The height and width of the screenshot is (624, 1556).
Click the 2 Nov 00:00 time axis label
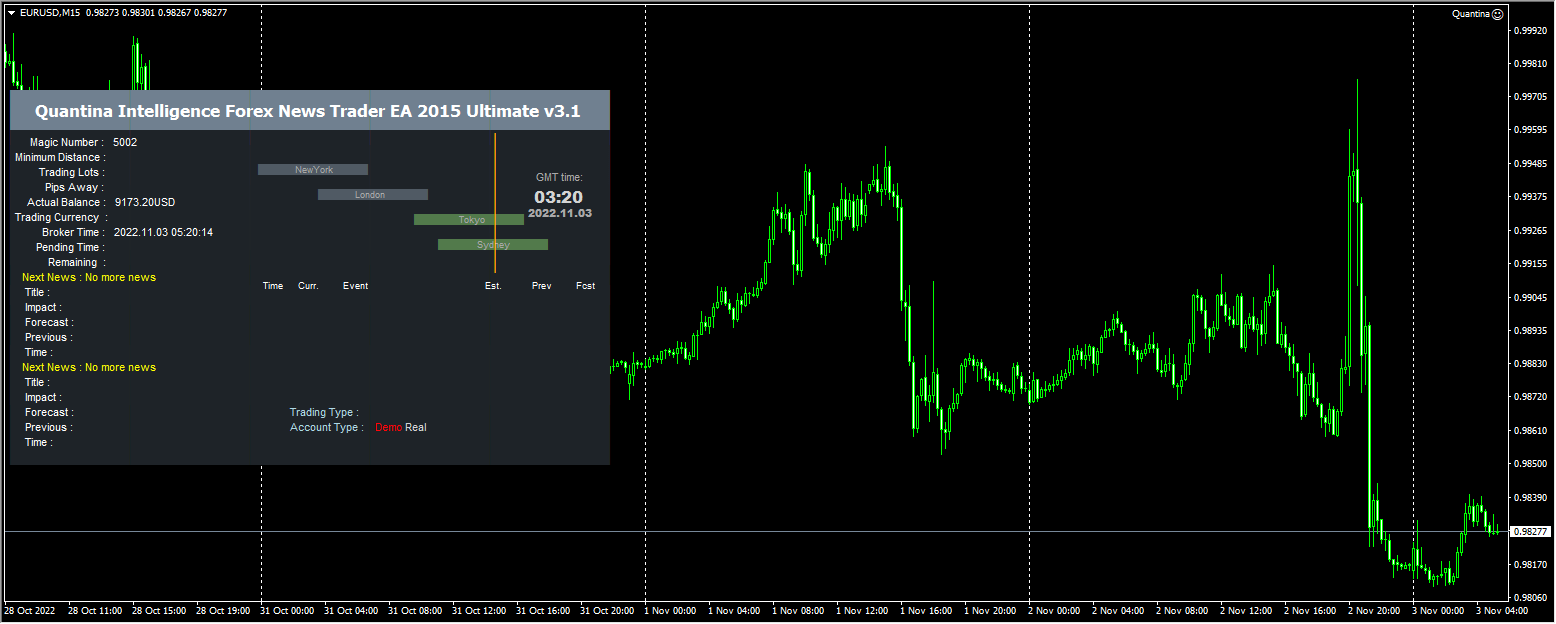tap(1055, 610)
